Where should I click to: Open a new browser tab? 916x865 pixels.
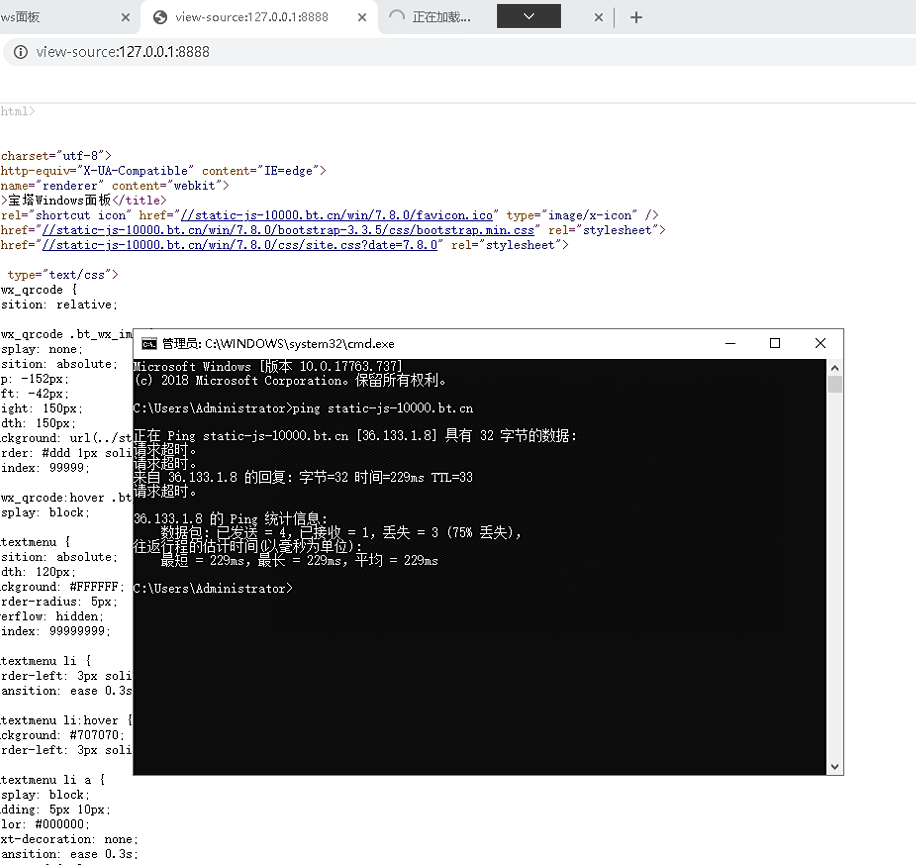coord(636,18)
